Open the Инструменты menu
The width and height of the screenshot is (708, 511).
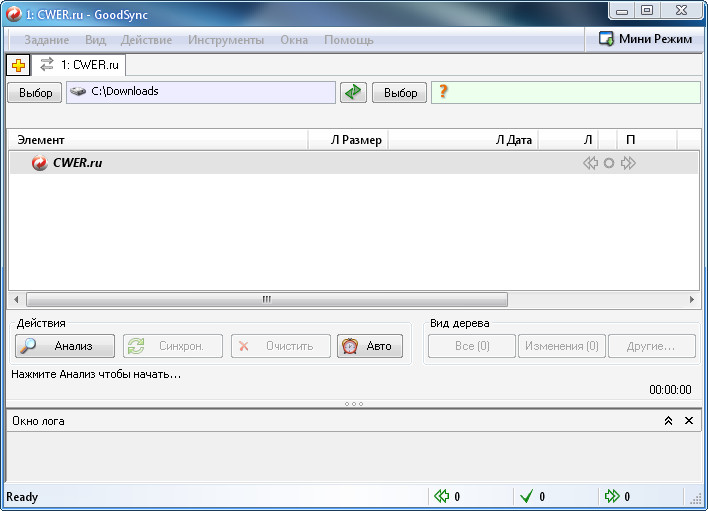pyautogui.click(x=228, y=40)
